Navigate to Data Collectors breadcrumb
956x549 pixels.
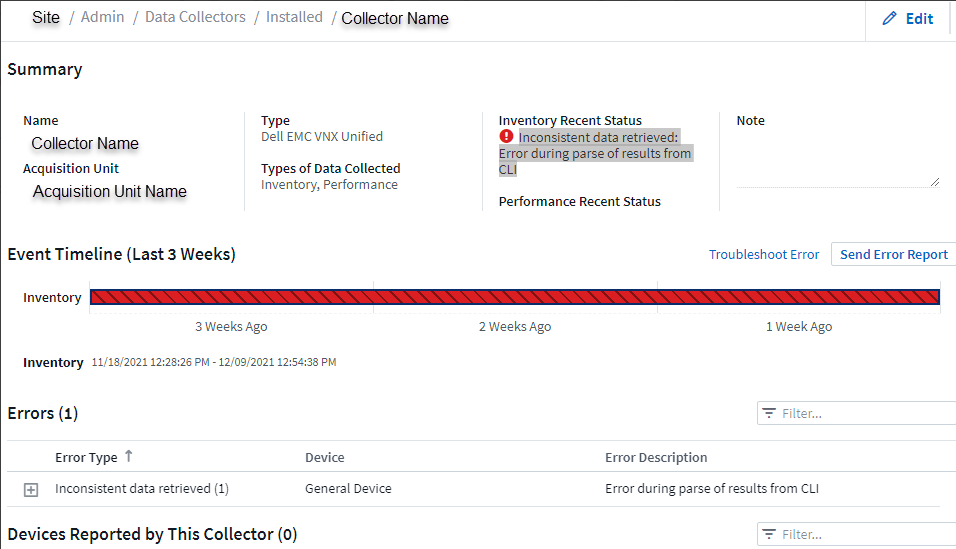coord(194,17)
